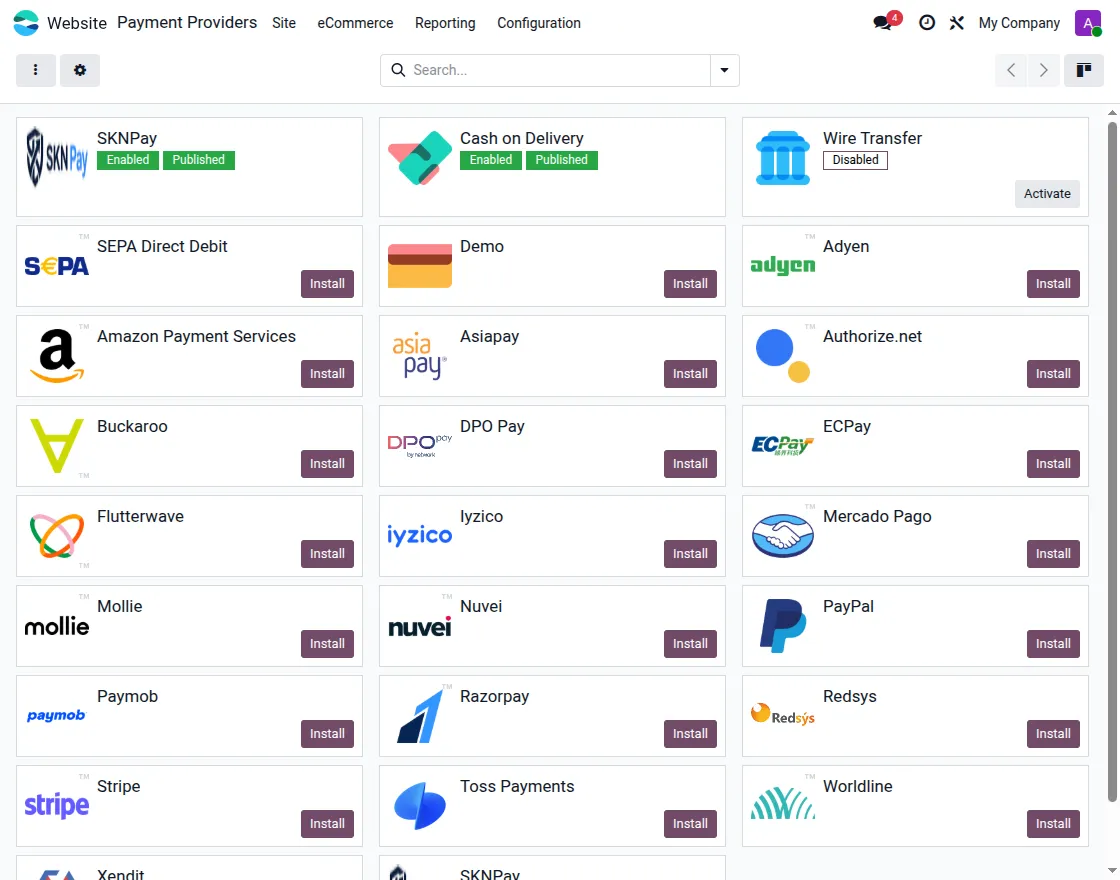The height and width of the screenshot is (880, 1120).
Task: Install the Mollie provider
Action: pyautogui.click(x=327, y=644)
